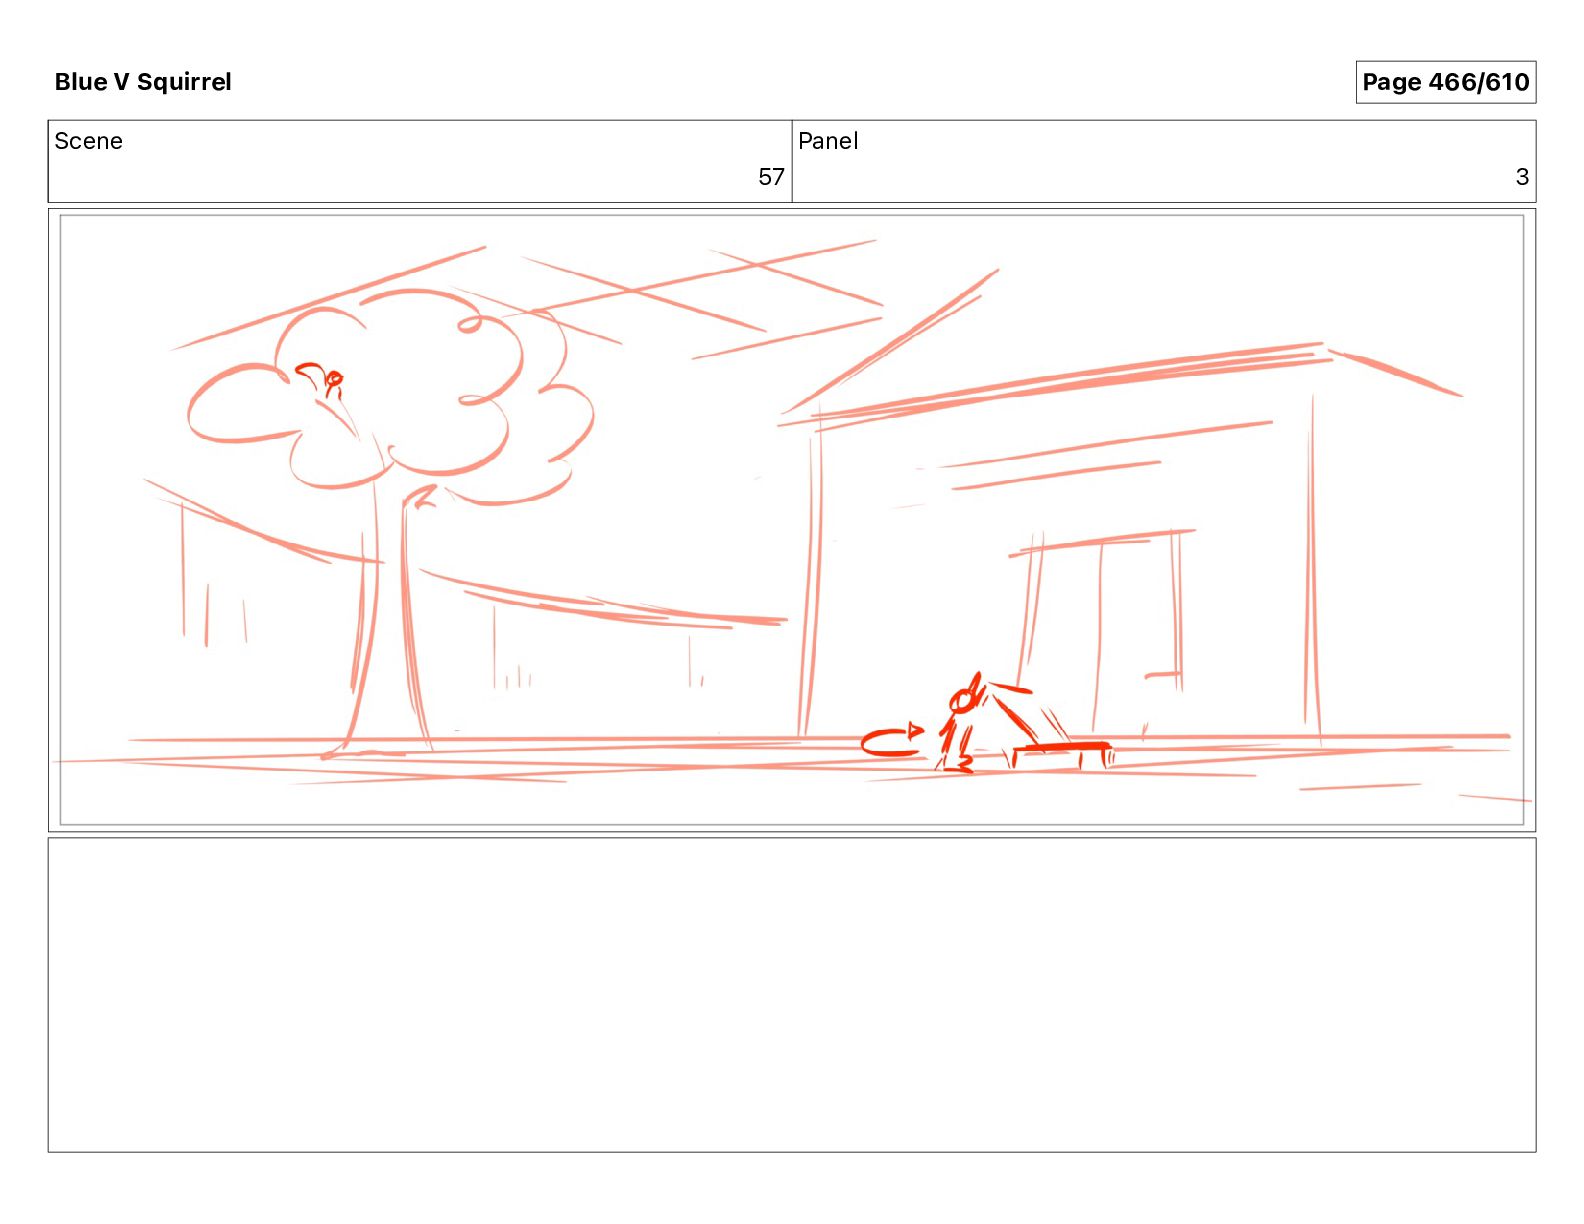Image resolution: width=1584 pixels, height=1224 pixels.
Task: Click the 'Scene' label
Action: (88, 141)
